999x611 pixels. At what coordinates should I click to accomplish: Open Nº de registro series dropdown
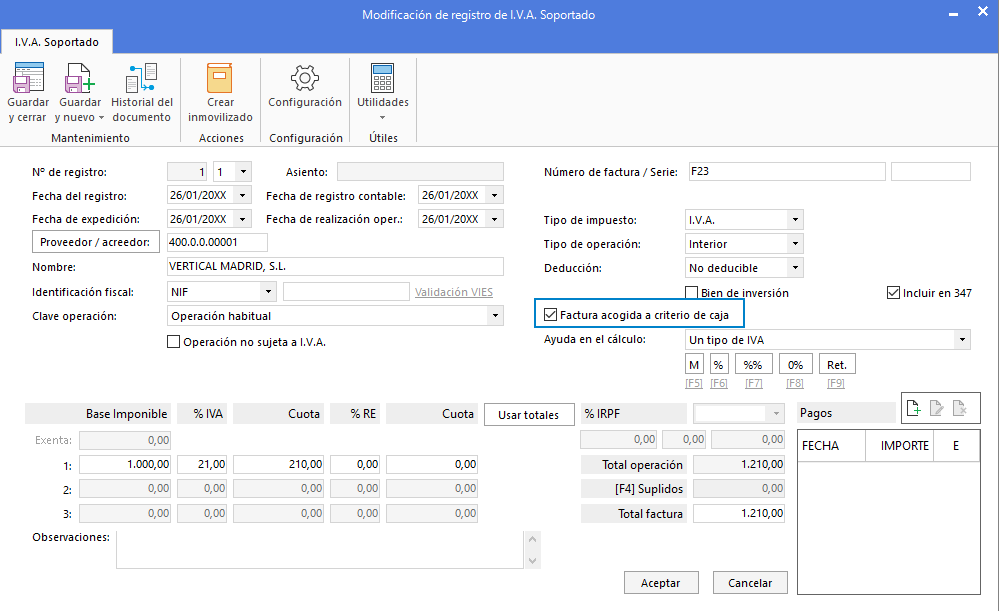click(x=243, y=172)
